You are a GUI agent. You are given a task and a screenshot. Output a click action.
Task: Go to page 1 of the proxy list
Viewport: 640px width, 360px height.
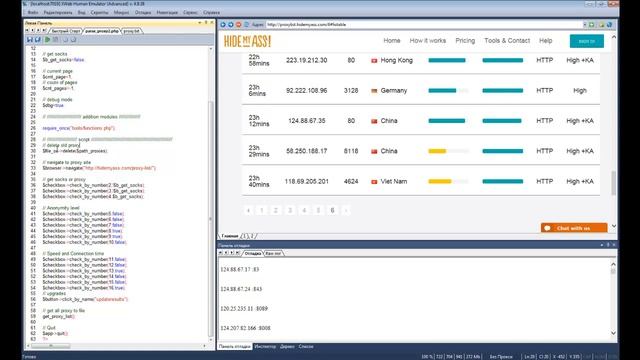point(262,211)
